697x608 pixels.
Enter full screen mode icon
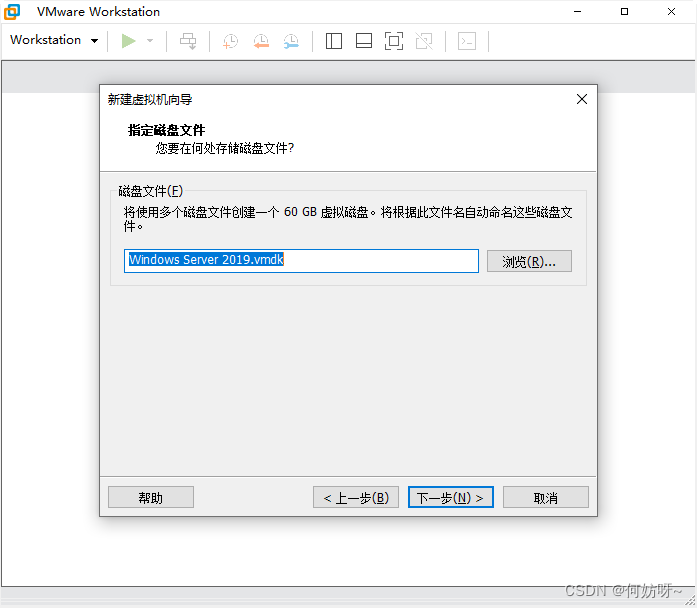pos(394,41)
